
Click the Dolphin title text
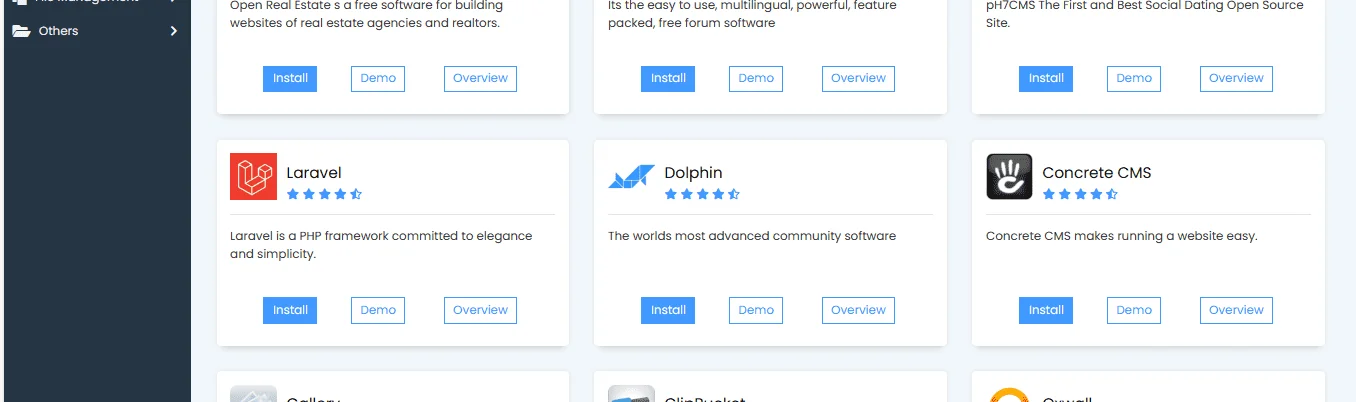pyautogui.click(x=693, y=173)
